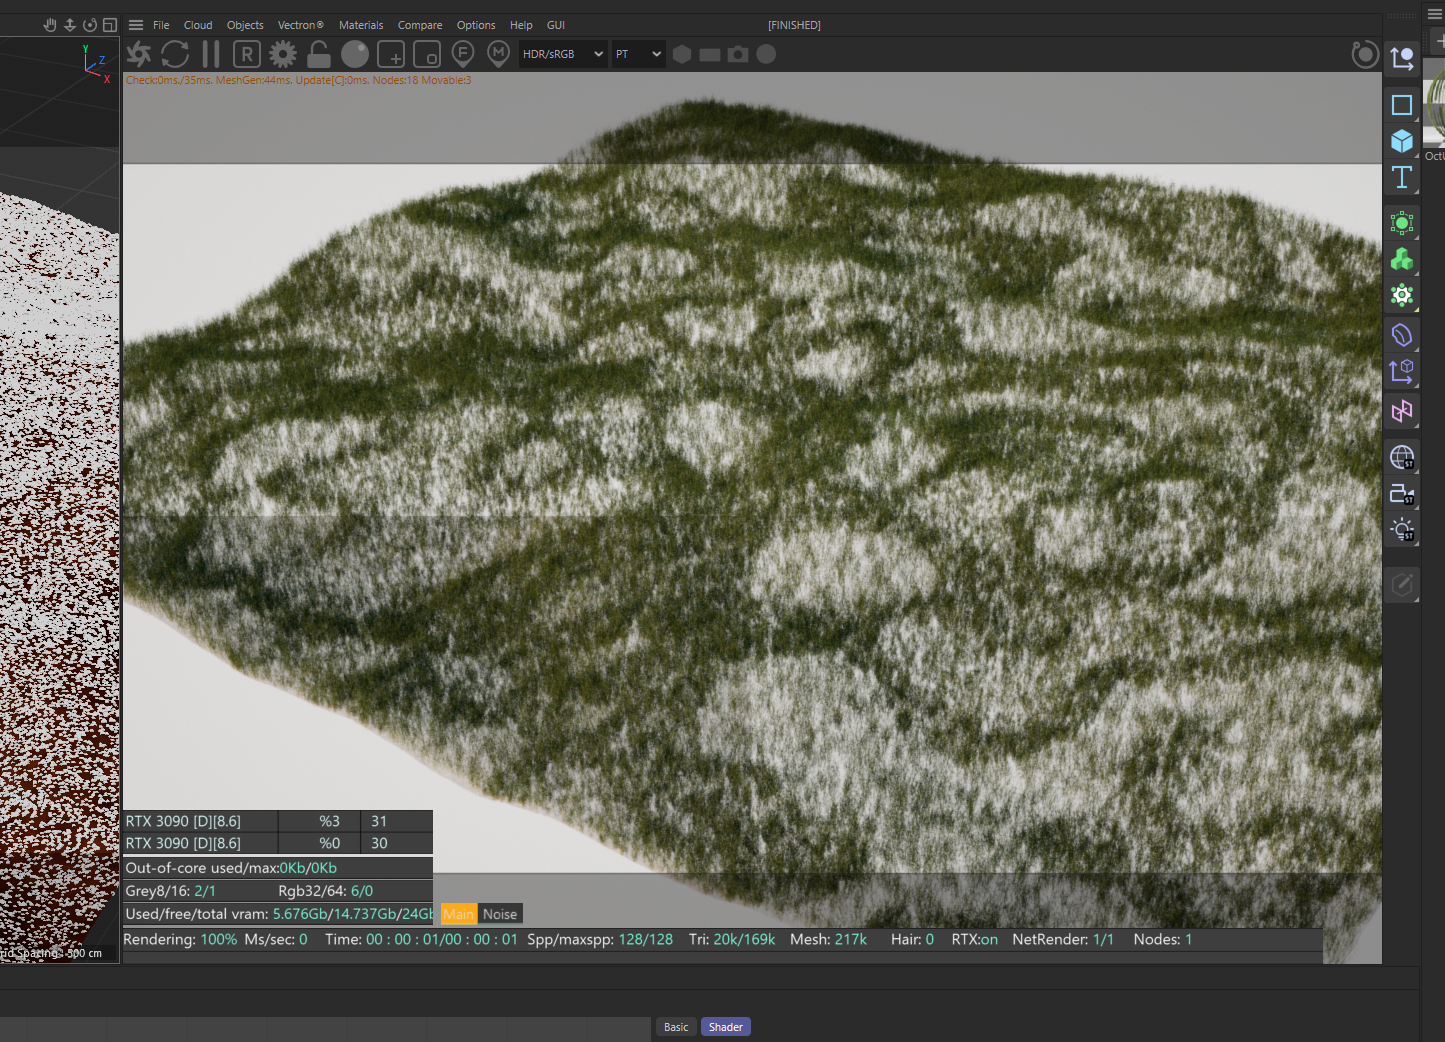
Task: Open the Objects menu
Action: [x=245, y=25]
